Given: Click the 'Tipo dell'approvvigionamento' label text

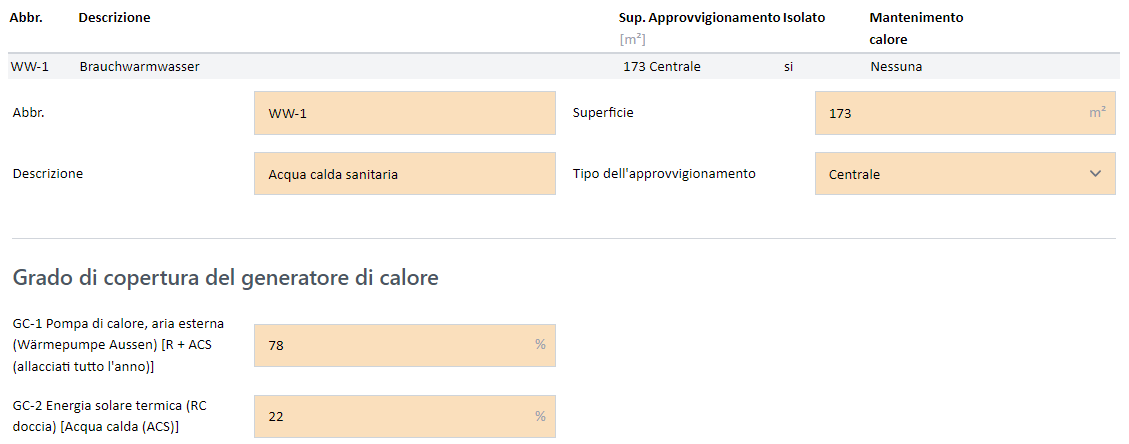Looking at the screenshot, I should 664,174.
